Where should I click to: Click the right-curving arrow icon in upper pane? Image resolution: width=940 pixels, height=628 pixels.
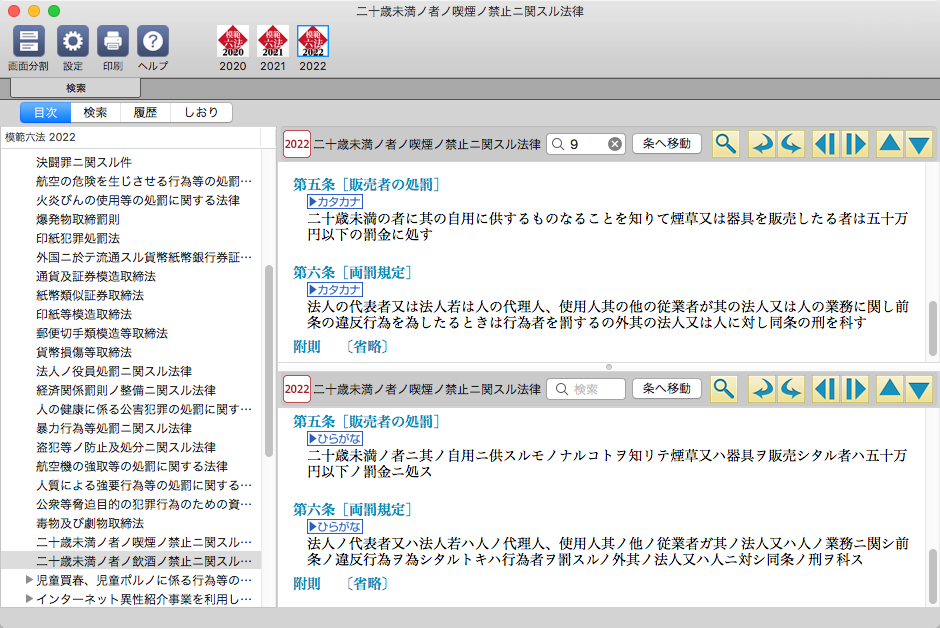pos(763,144)
